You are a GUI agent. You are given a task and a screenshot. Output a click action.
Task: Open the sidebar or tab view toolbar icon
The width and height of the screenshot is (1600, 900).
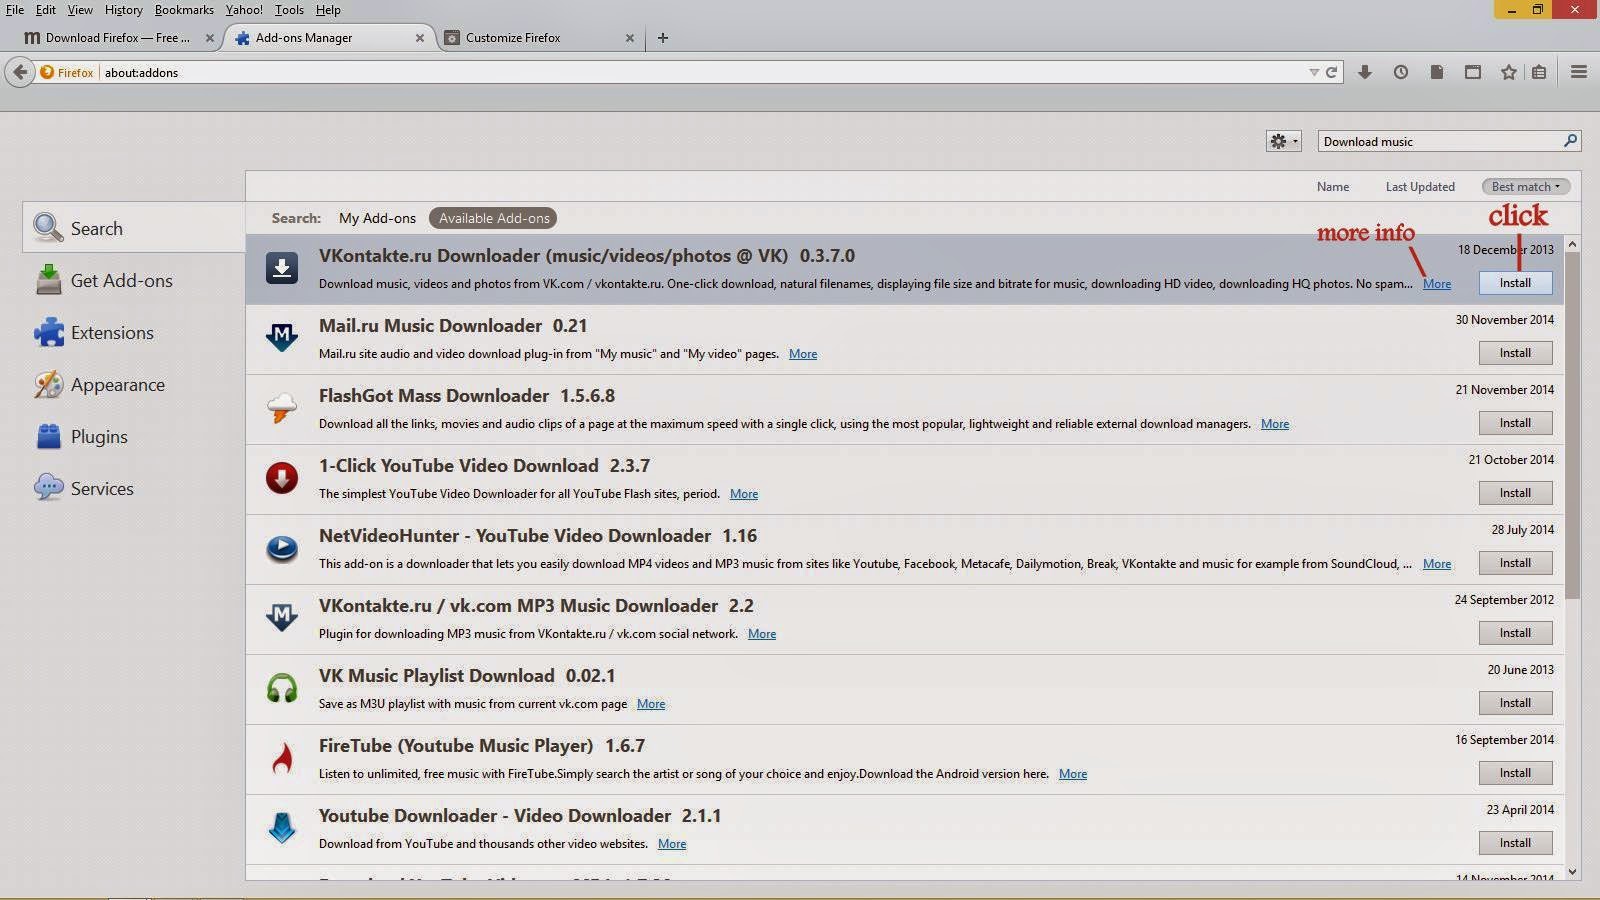pyautogui.click(x=1472, y=72)
